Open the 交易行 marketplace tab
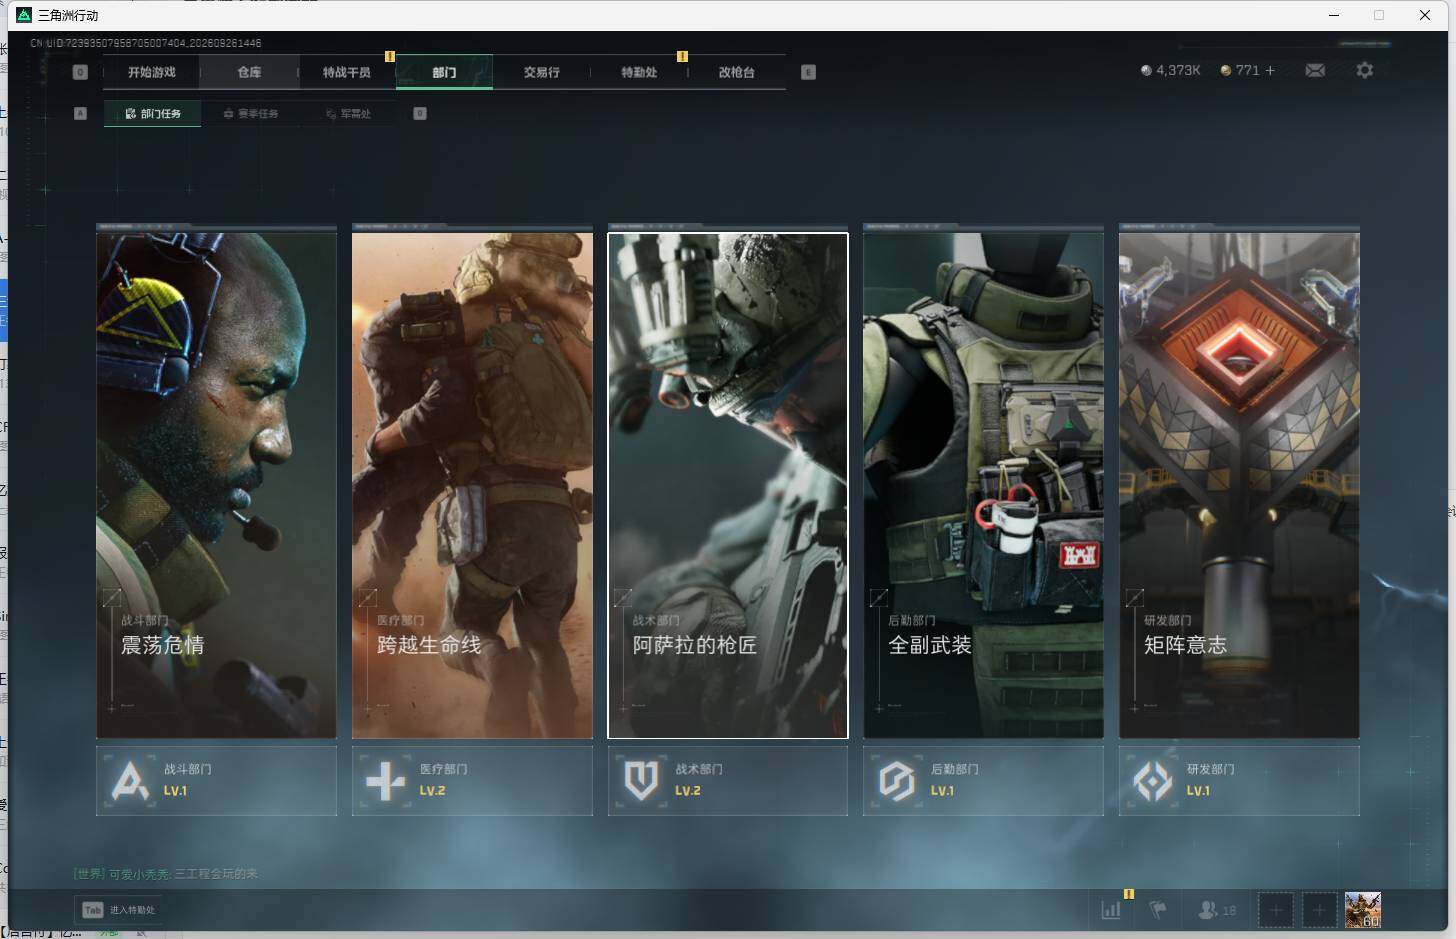 coord(541,72)
